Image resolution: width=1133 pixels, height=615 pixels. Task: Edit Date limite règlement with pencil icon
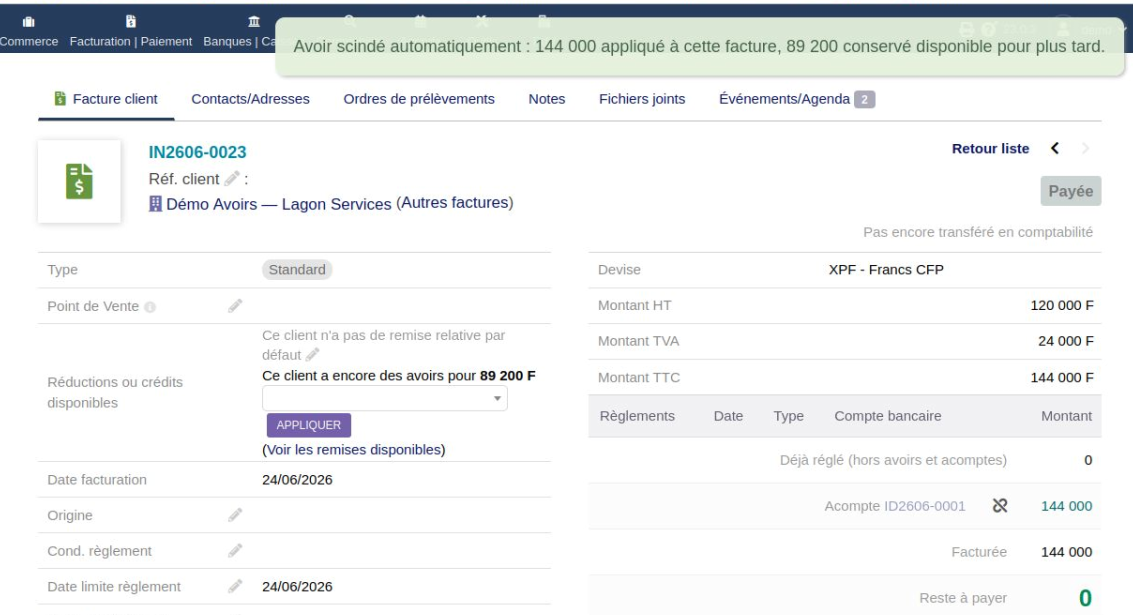(x=235, y=586)
